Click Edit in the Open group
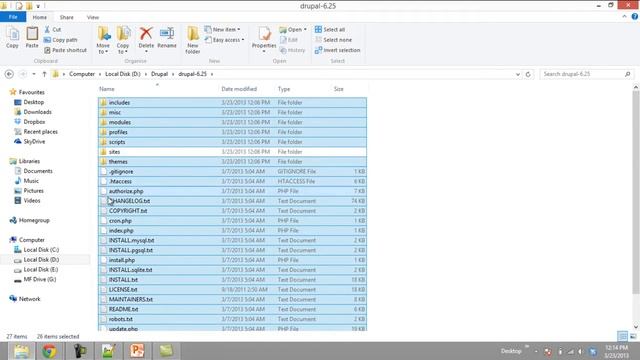This screenshot has width=640, height=360. coord(289,40)
